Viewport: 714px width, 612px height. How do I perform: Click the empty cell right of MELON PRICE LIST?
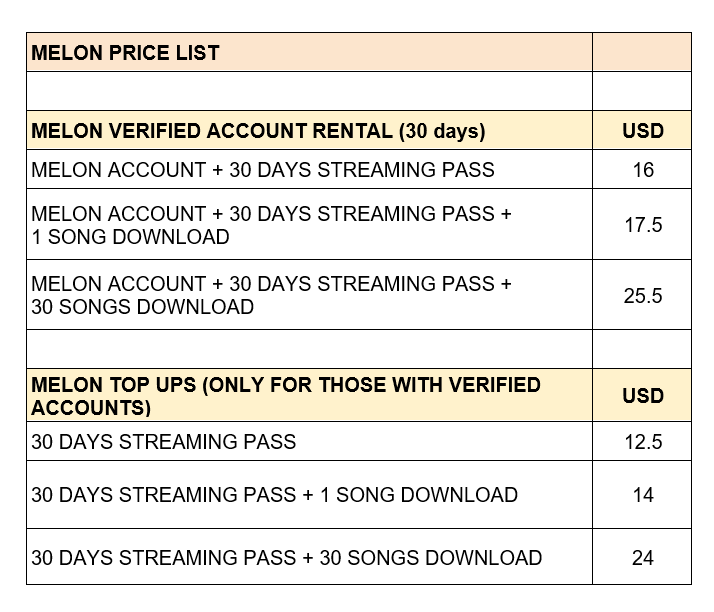click(642, 53)
